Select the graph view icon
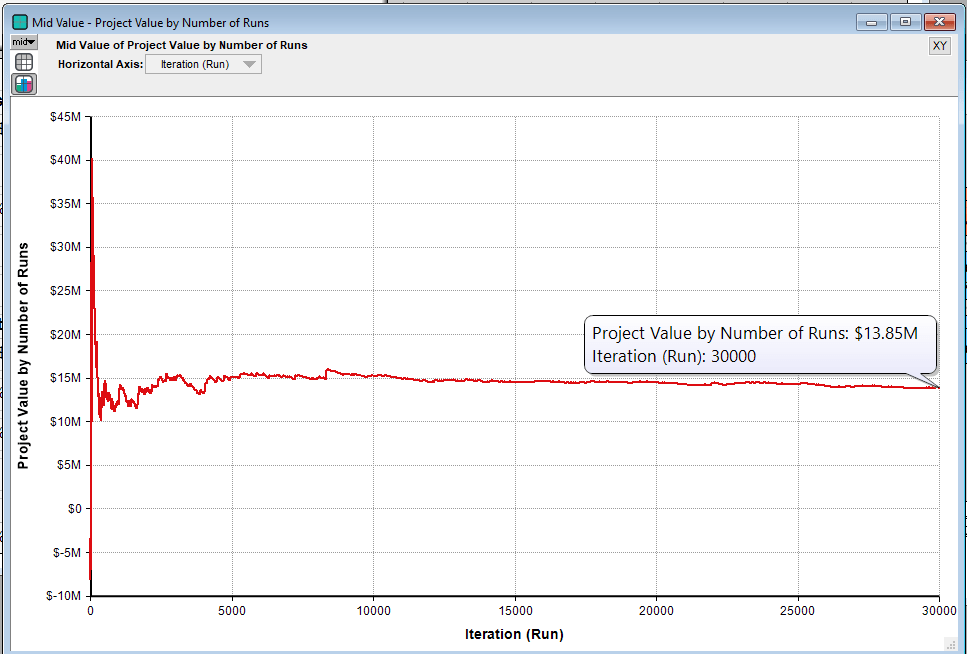The image size is (967, 654). [24, 84]
